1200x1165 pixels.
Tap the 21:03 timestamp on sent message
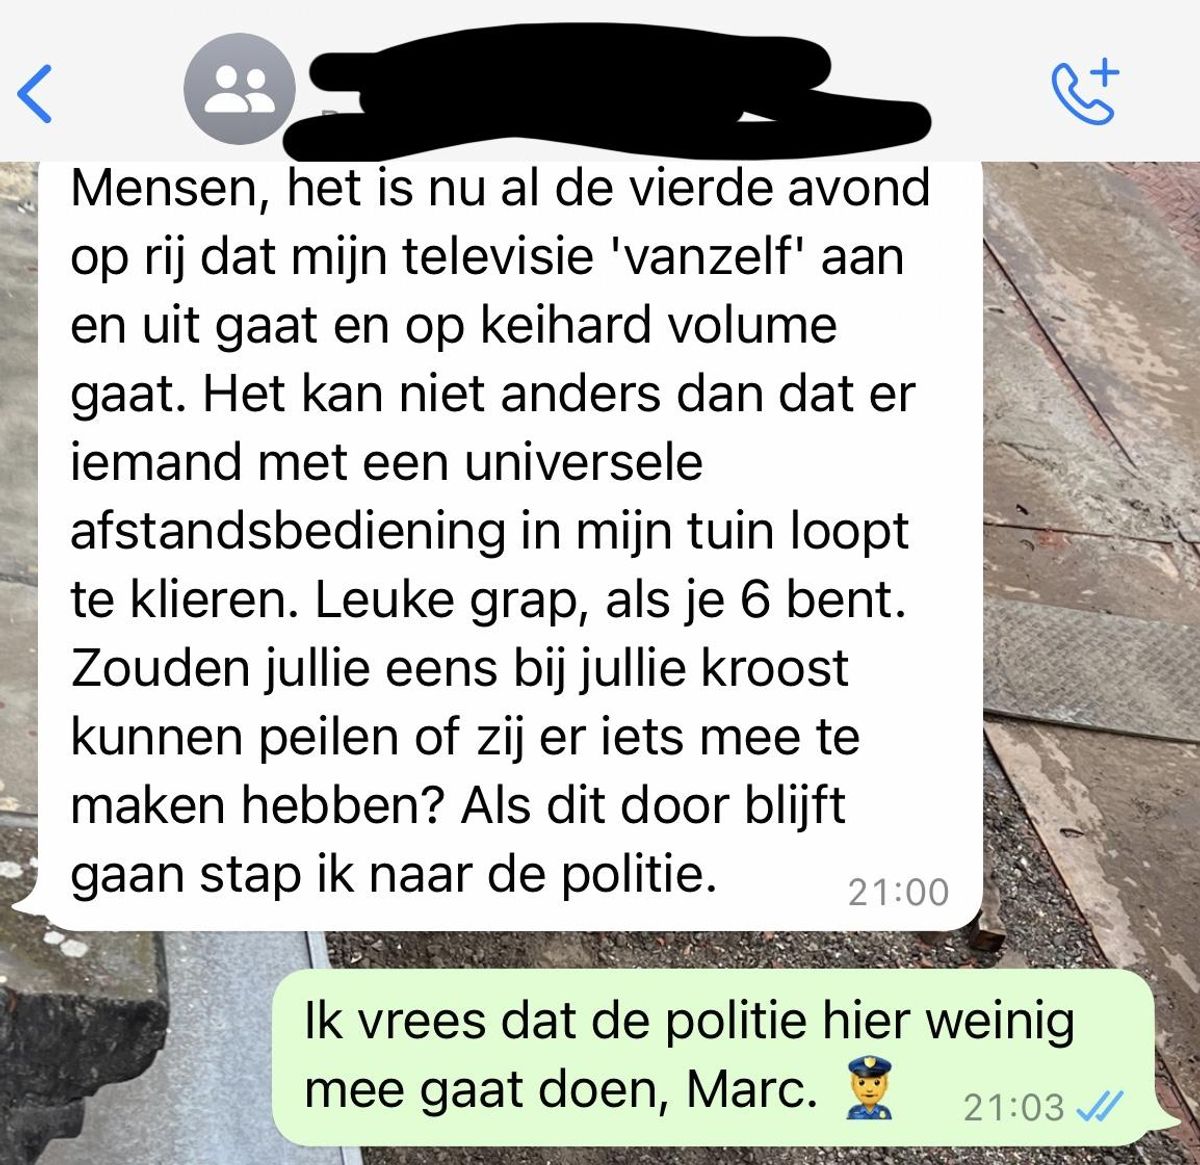coord(1013,1107)
